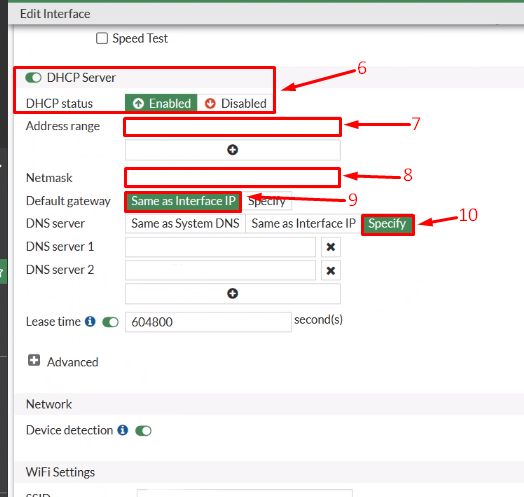This screenshot has width=524, height=497.
Task: Toggle the DHCP Server switch
Action: (33, 78)
